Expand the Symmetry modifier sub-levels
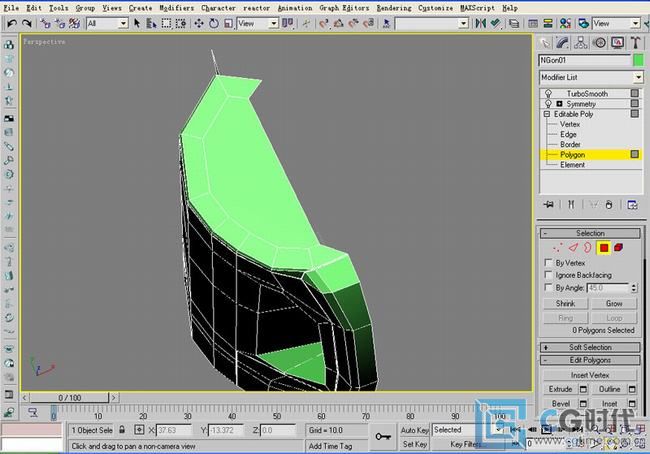The image size is (650, 454). (559, 104)
